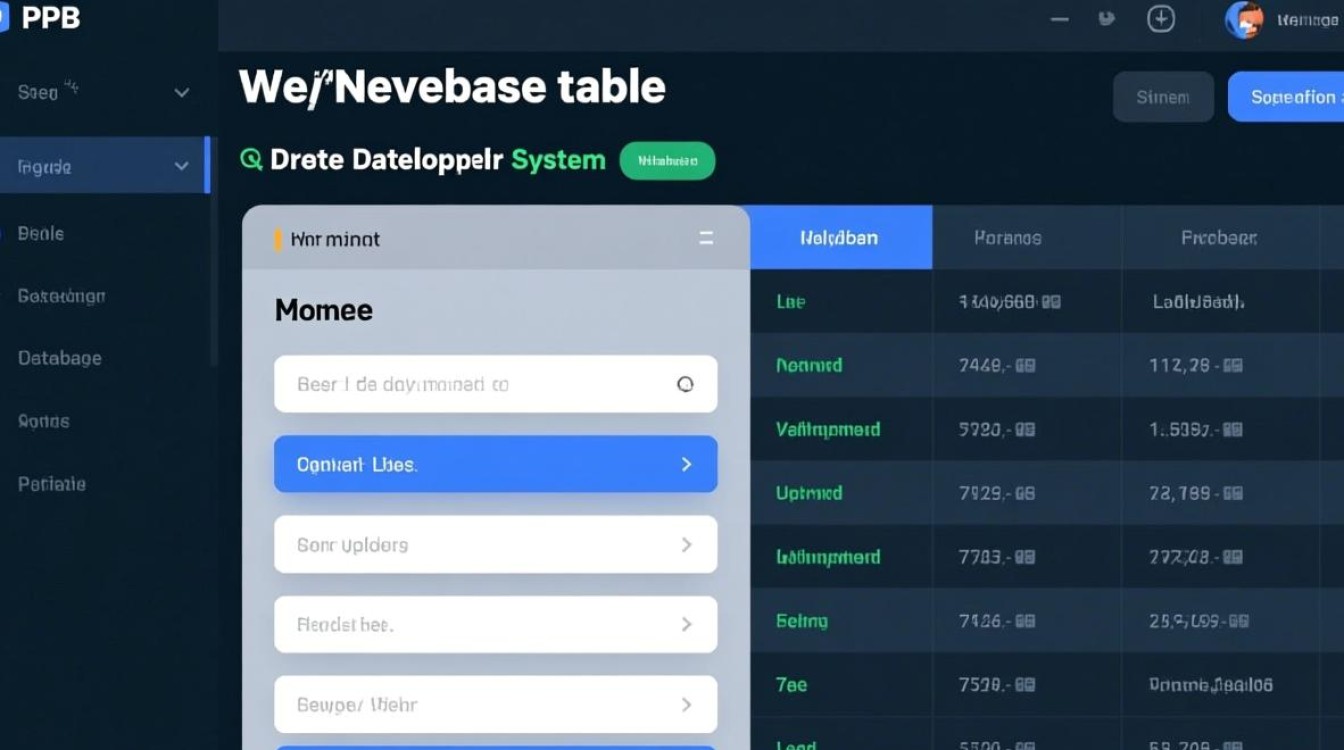Click the small icon left of circled plus
The height and width of the screenshot is (750, 1344).
(x=1106, y=18)
